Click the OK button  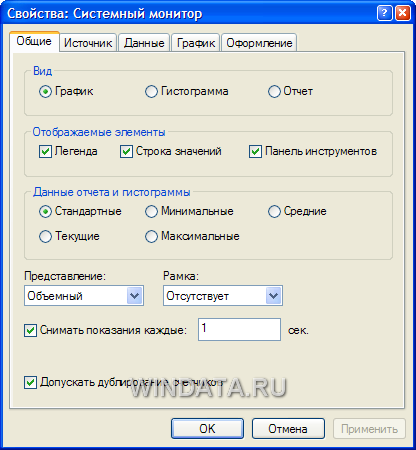tap(207, 429)
